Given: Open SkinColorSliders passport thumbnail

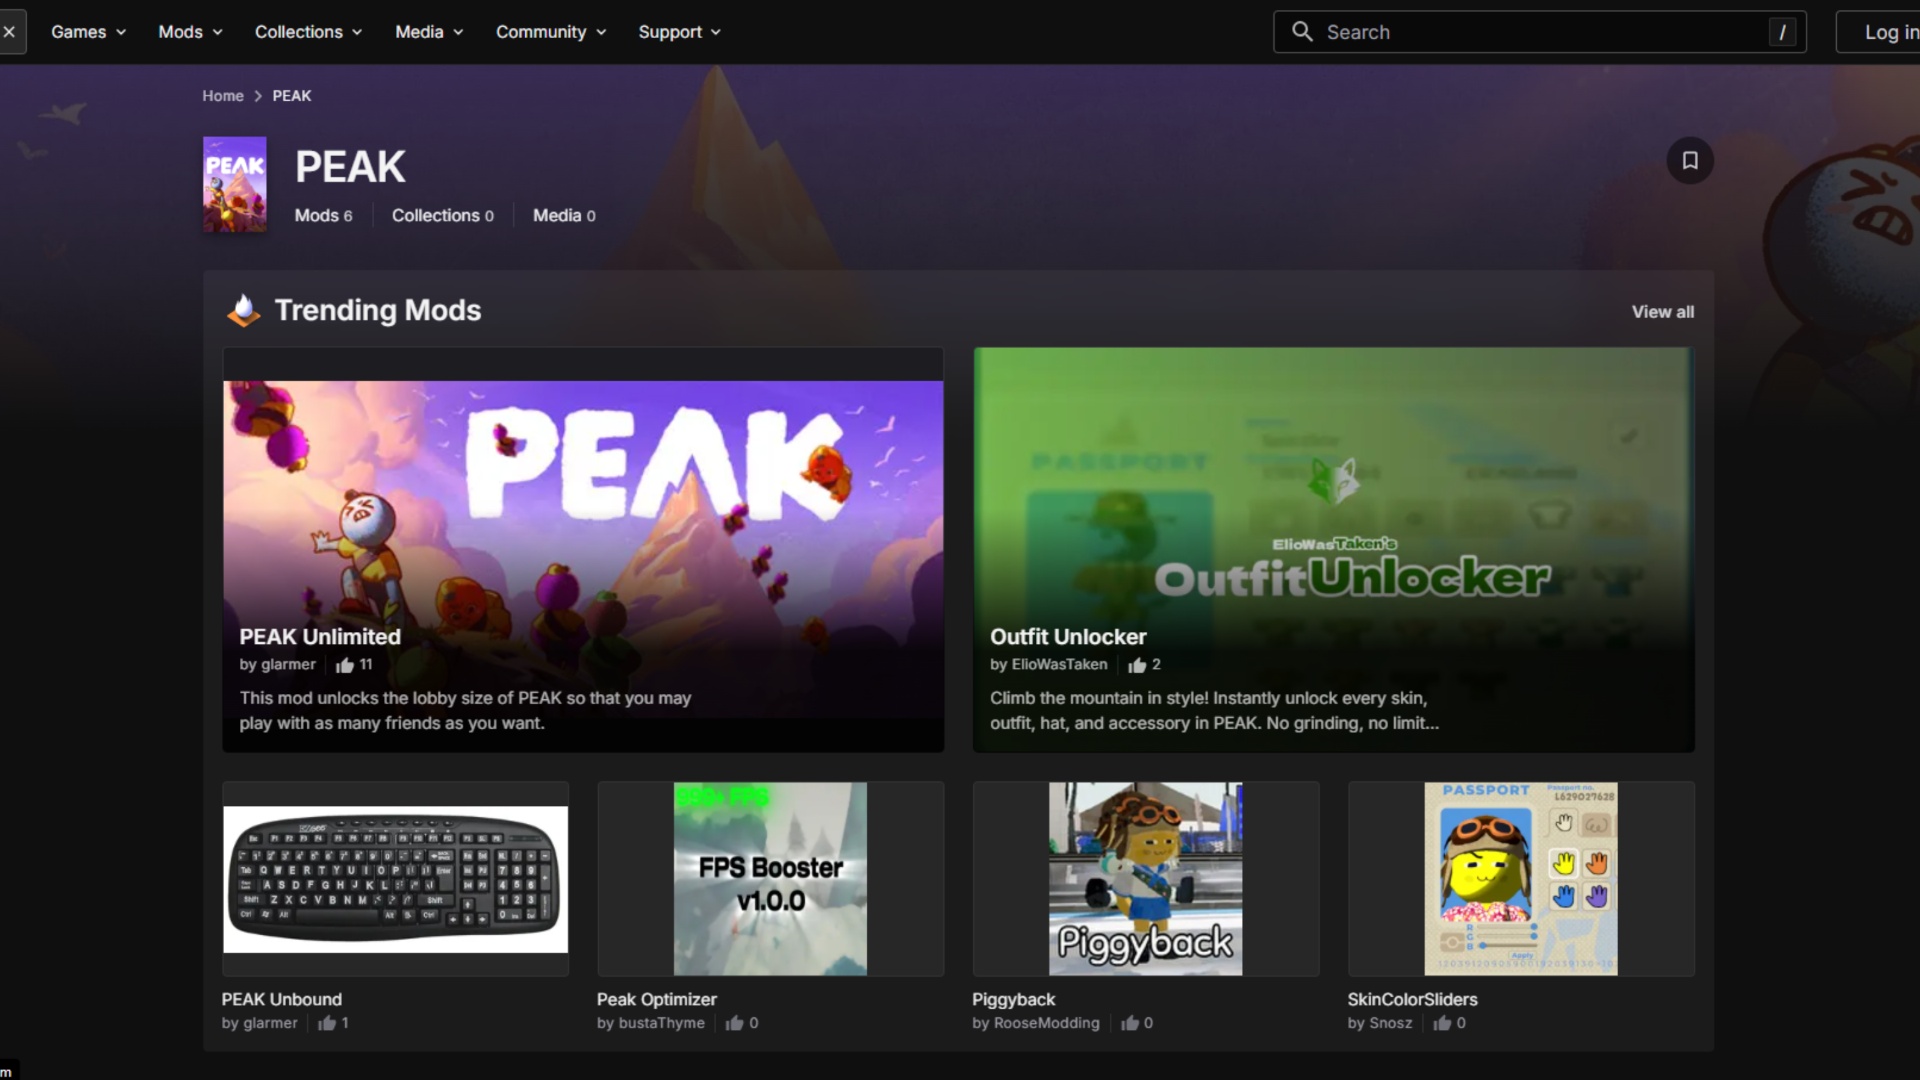Looking at the screenshot, I should tap(1521, 879).
